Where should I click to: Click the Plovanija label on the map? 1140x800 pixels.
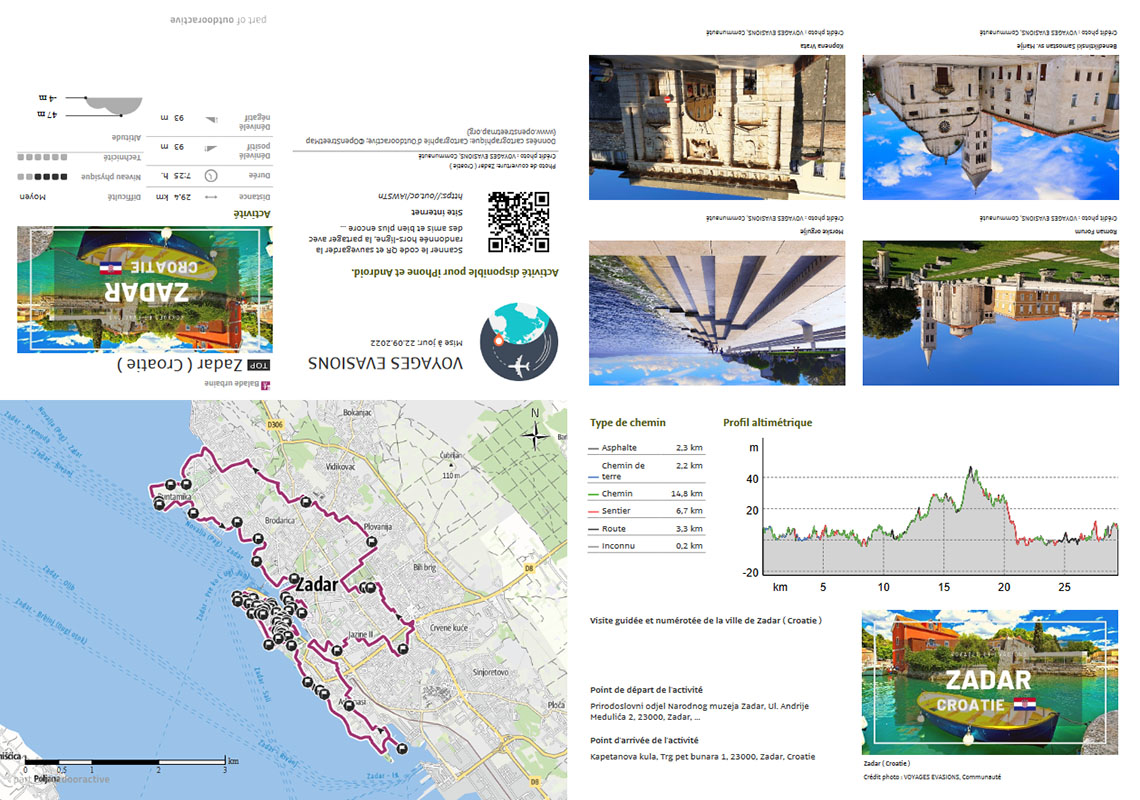[x=378, y=527]
